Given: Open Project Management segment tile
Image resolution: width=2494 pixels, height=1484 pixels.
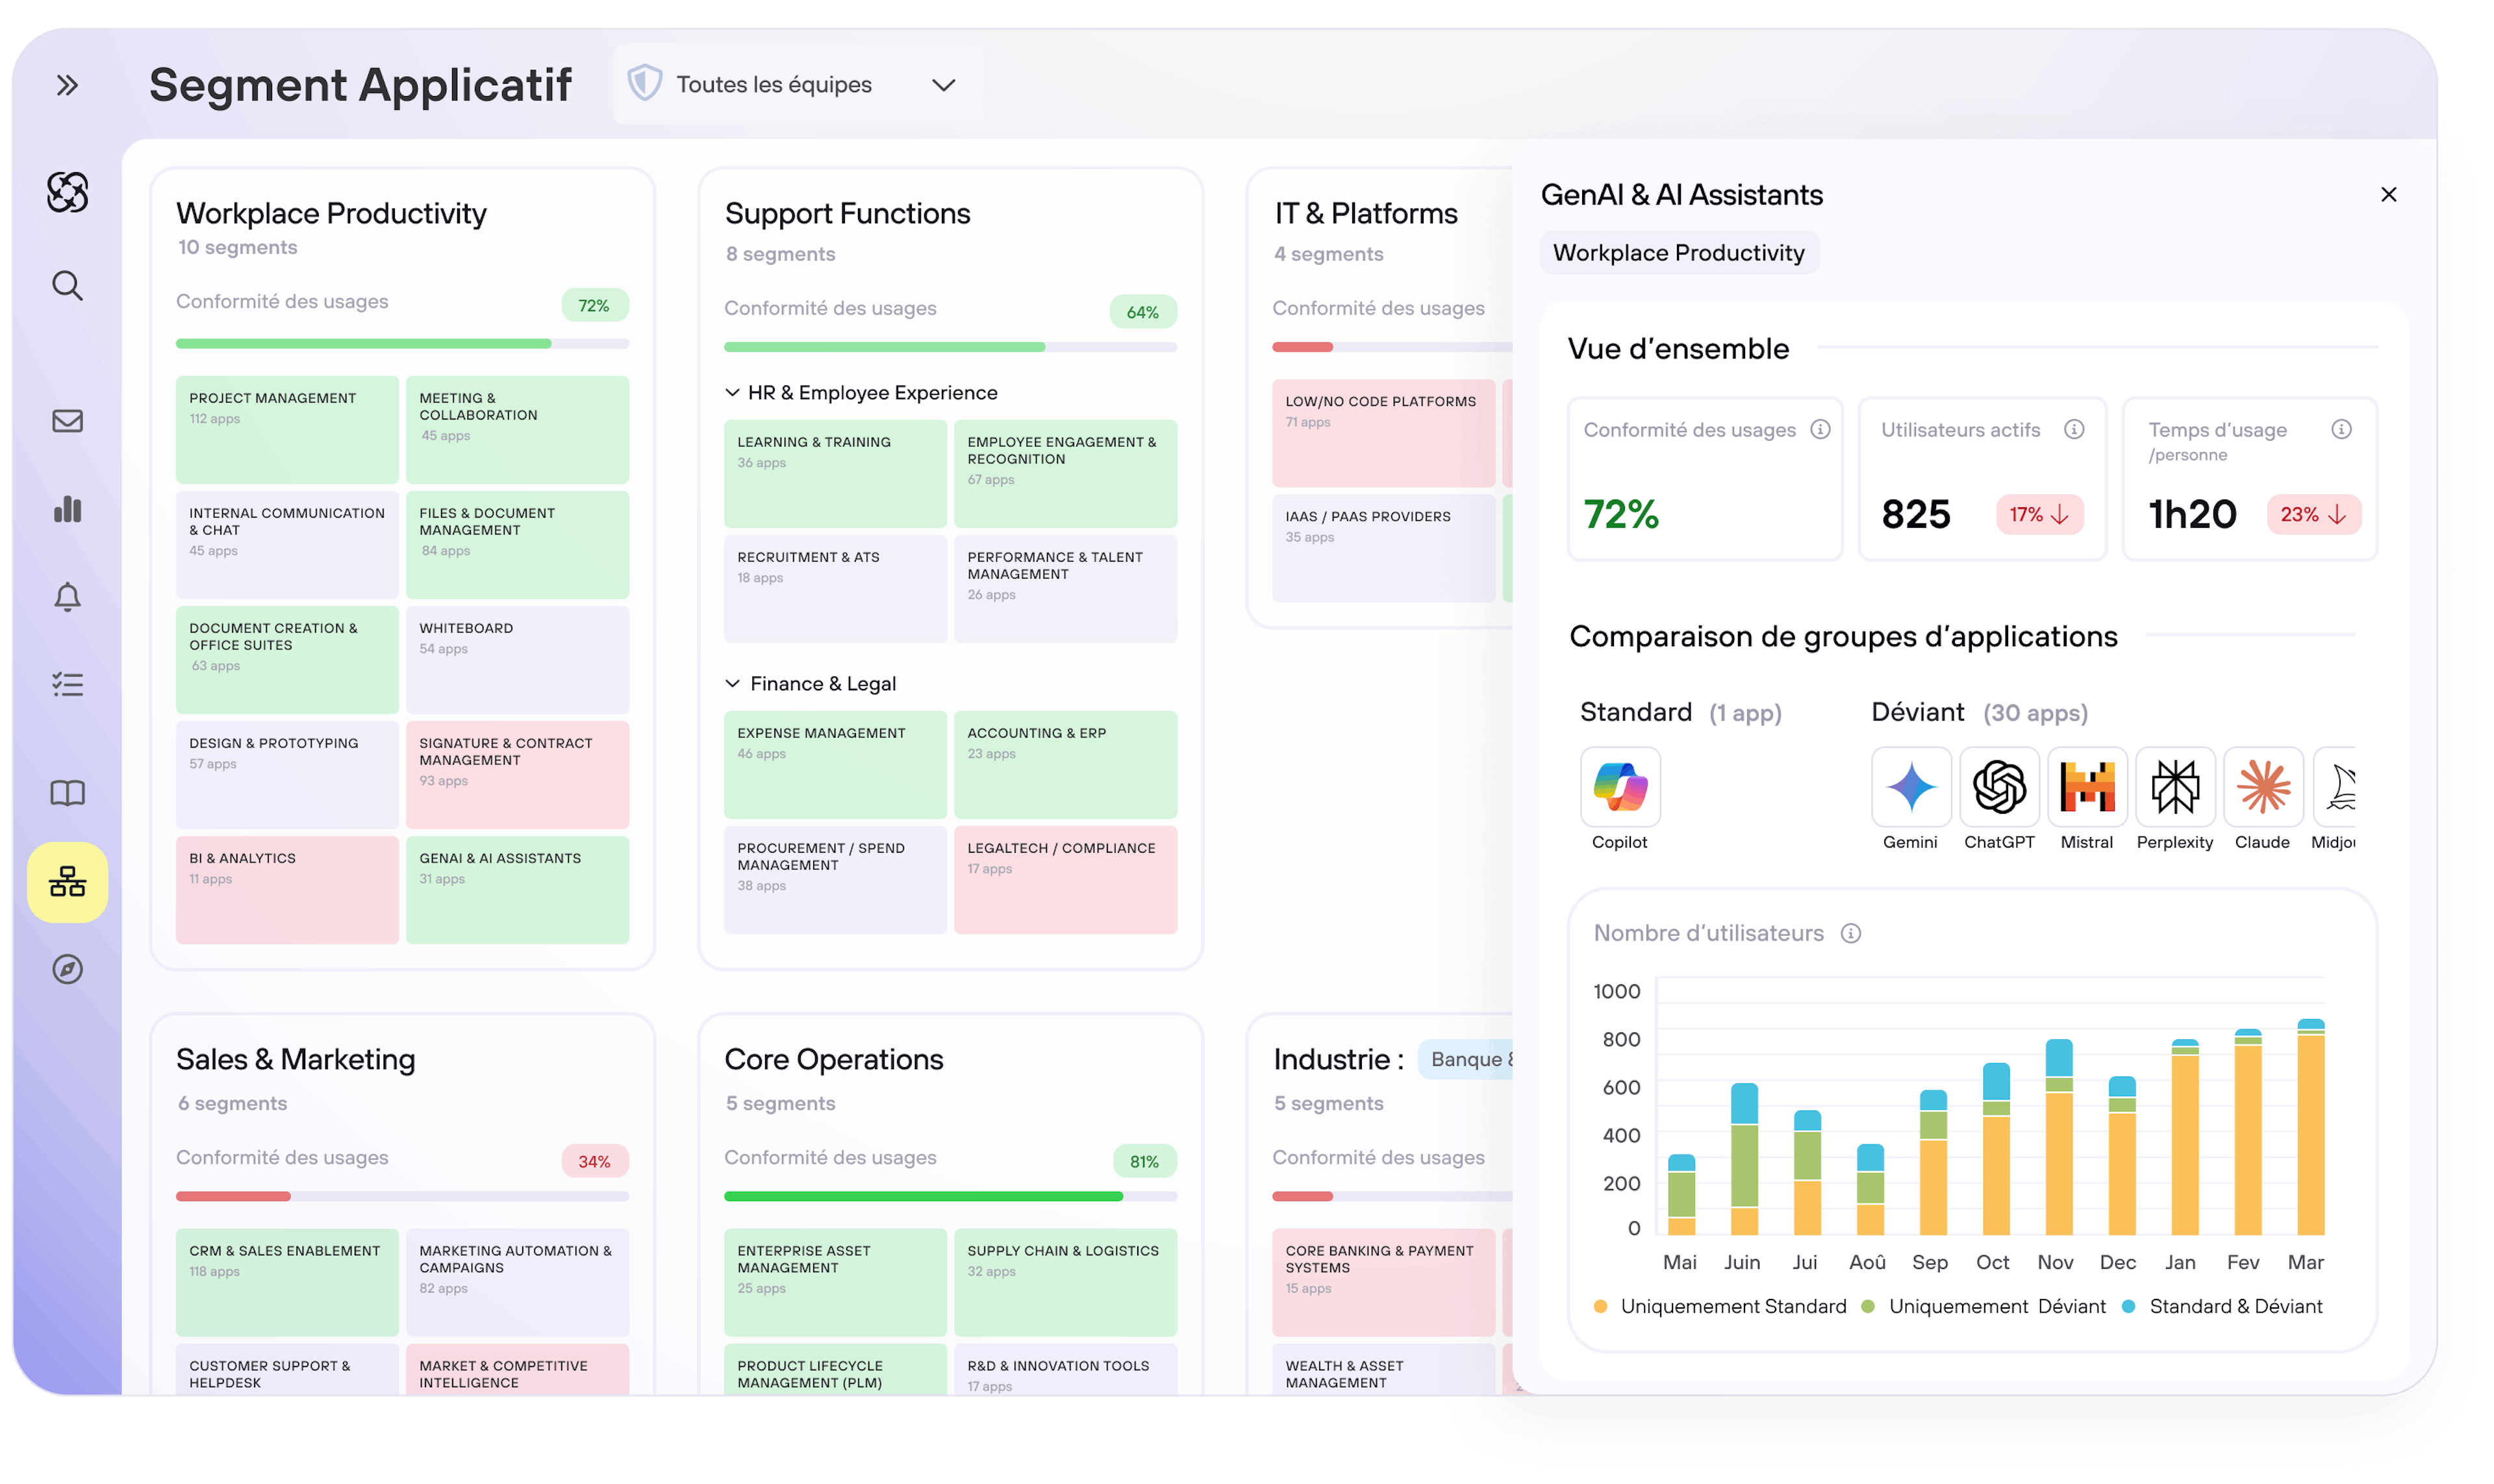Looking at the screenshot, I should [x=287, y=429].
